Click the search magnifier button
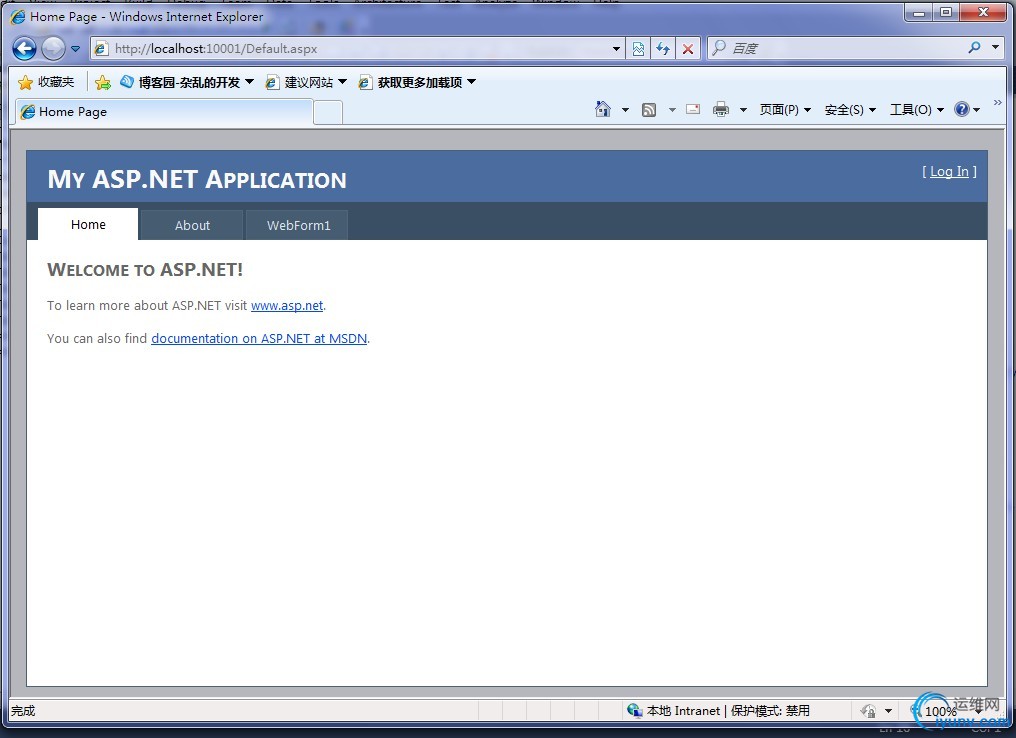This screenshot has width=1016, height=738. 975,48
